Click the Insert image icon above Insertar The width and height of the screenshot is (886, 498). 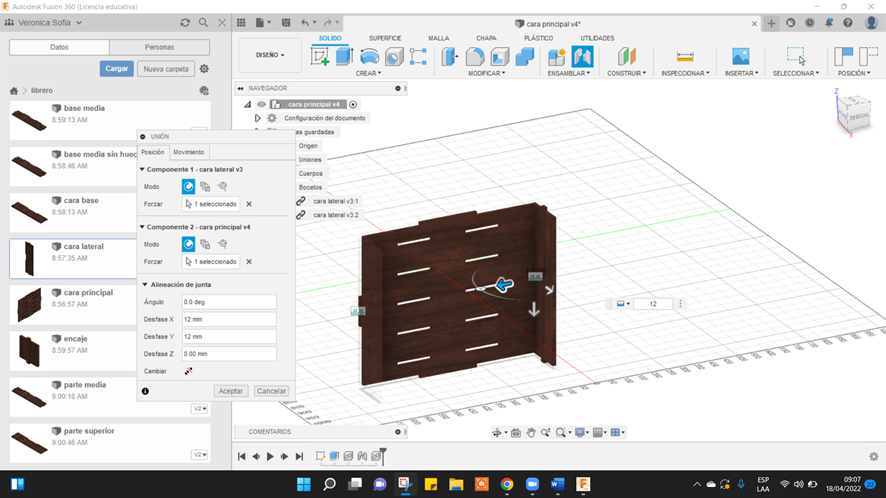740,57
